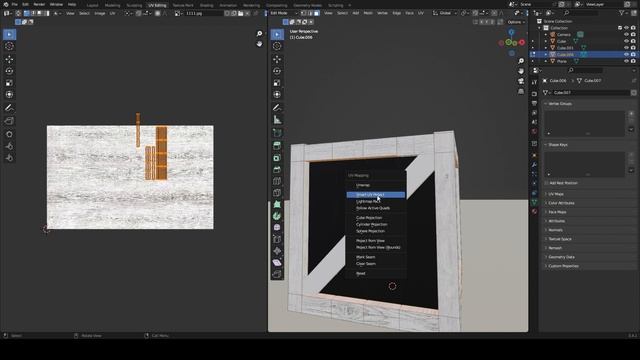Select the UV editor Grab tool

pos(9,134)
